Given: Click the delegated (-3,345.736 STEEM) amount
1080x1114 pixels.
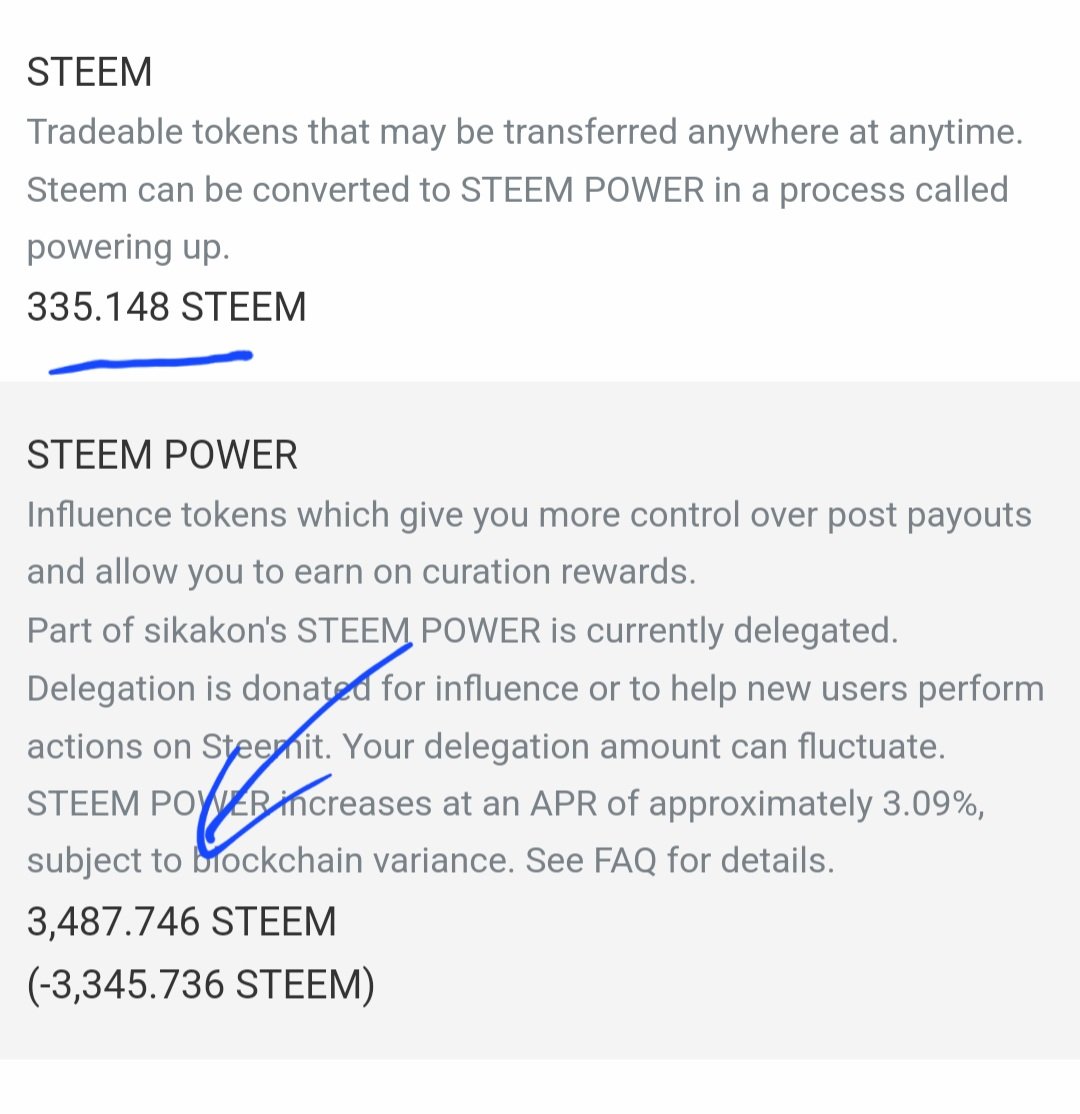Looking at the screenshot, I should pos(201,985).
